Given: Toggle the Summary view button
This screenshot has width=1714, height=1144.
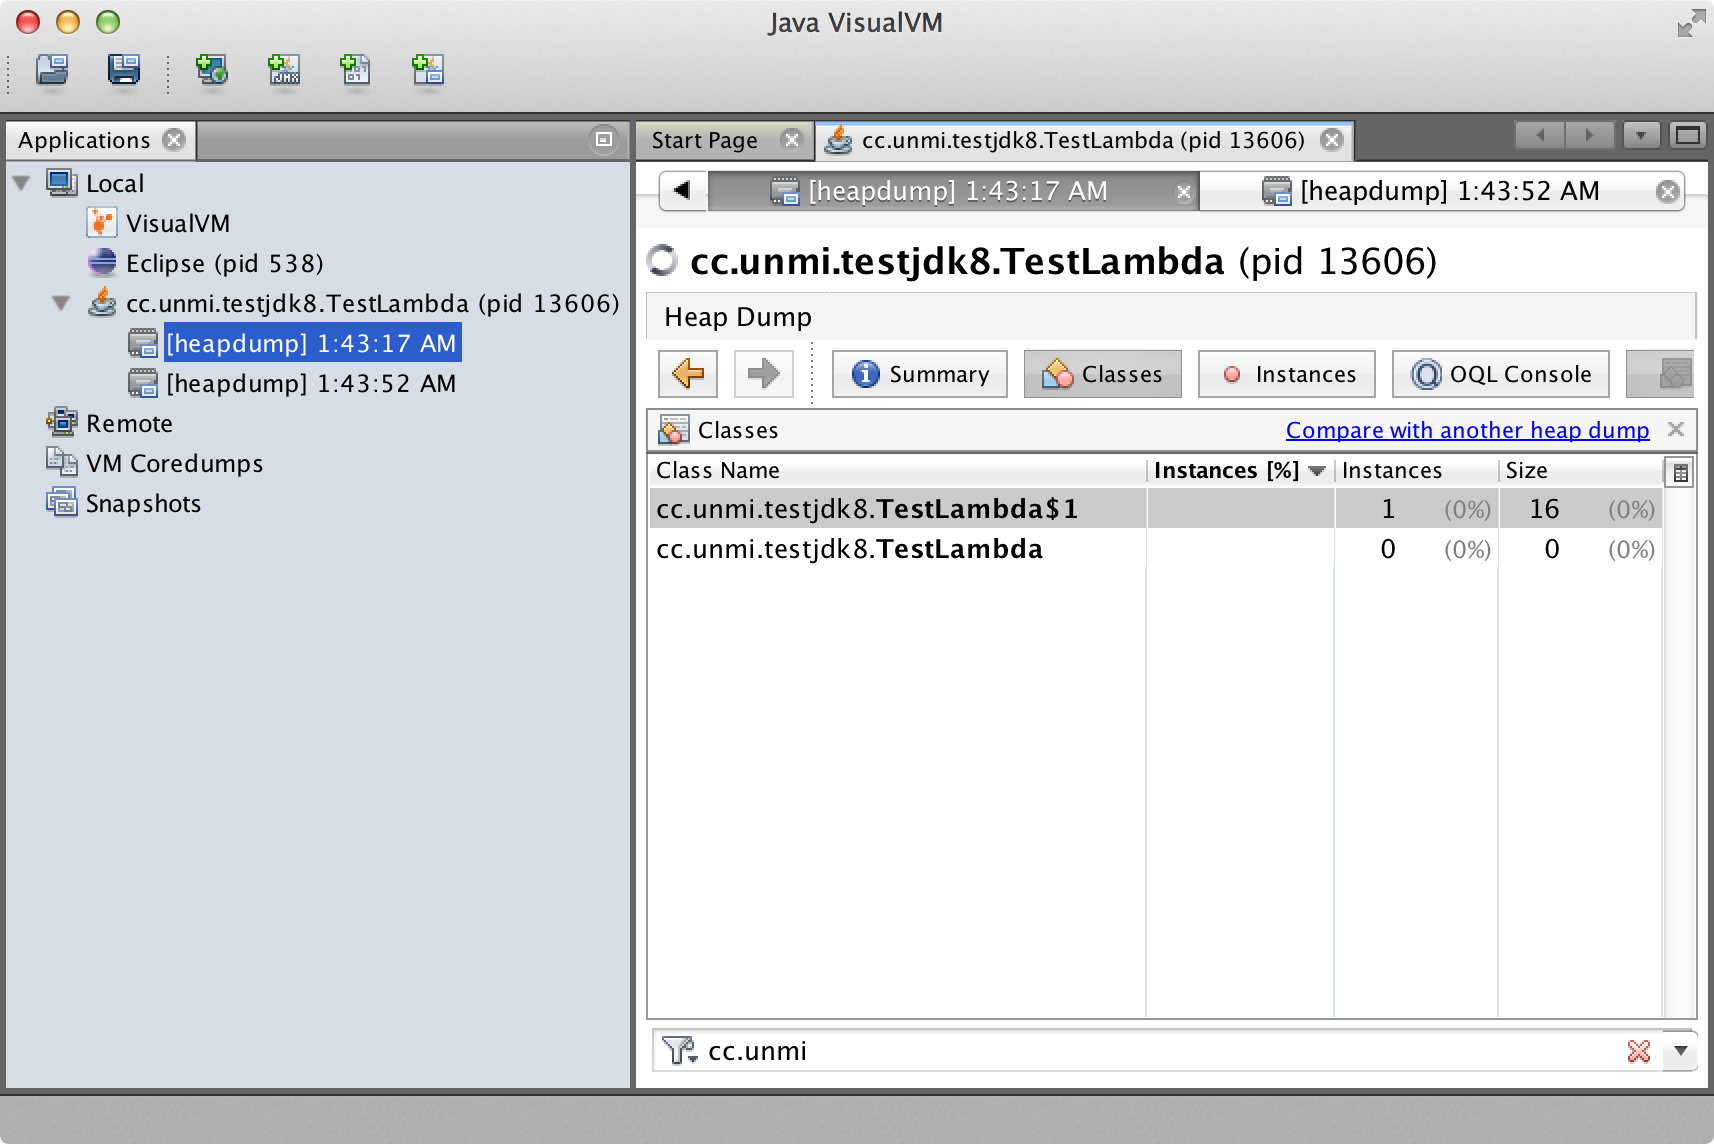Looking at the screenshot, I should pos(920,374).
